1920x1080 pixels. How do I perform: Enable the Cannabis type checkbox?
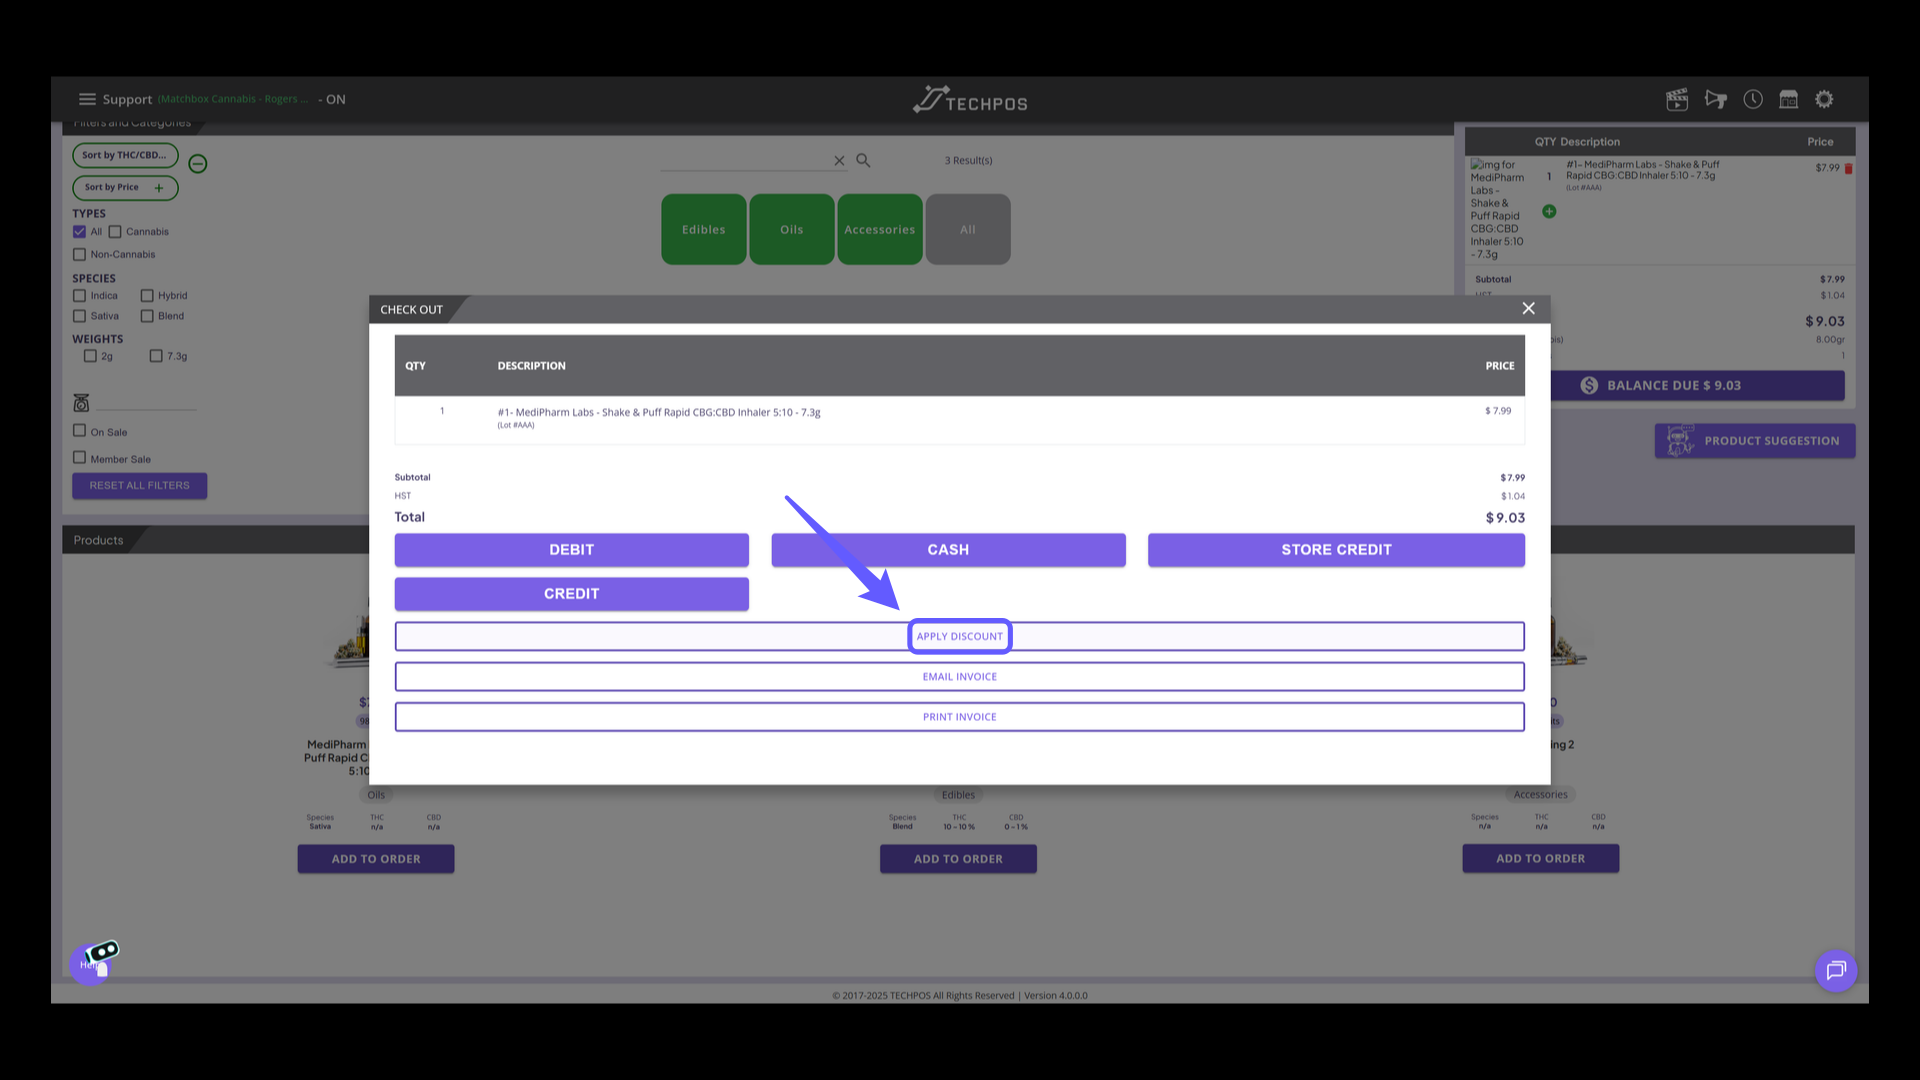(115, 232)
